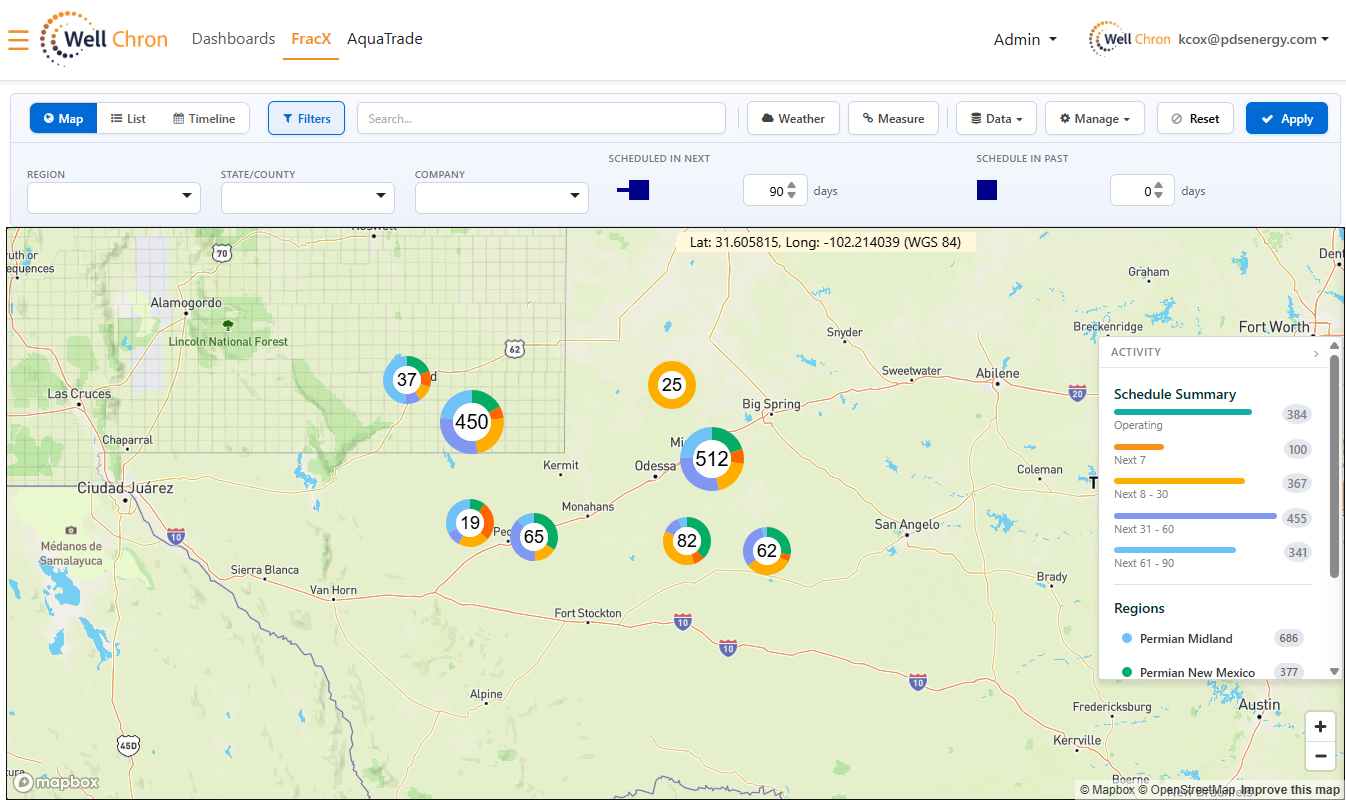The image size is (1346, 800).
Task: Click the Operating schedule bar
Action: (x=1183, y=412)
